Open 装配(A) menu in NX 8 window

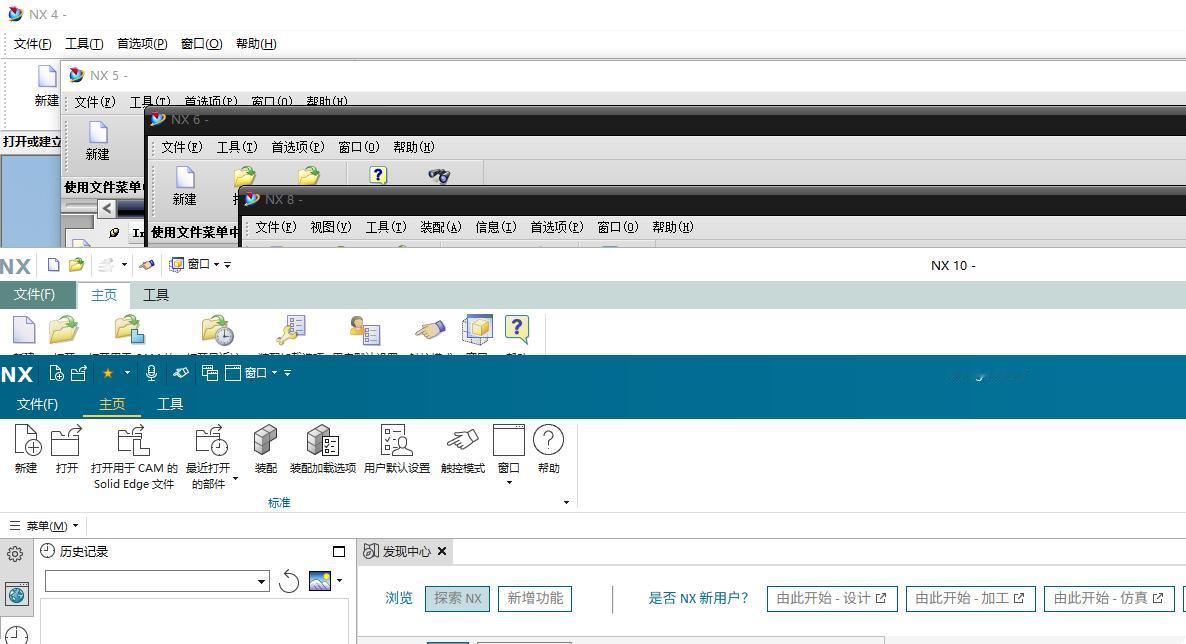[441, 227]
